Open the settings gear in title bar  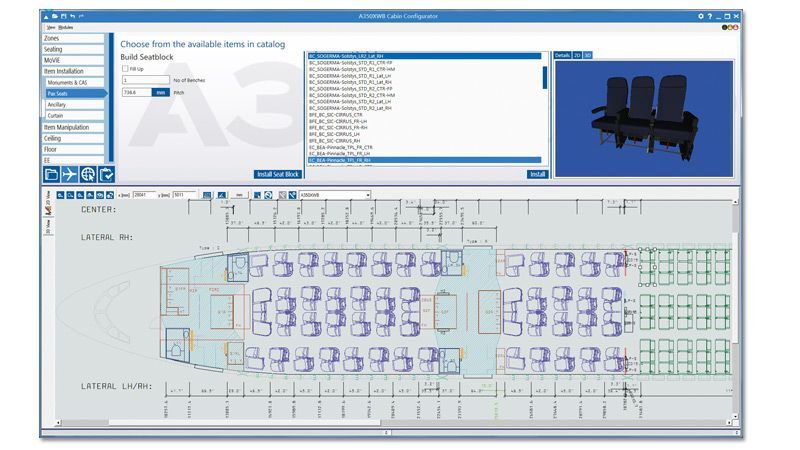(700, 17)
